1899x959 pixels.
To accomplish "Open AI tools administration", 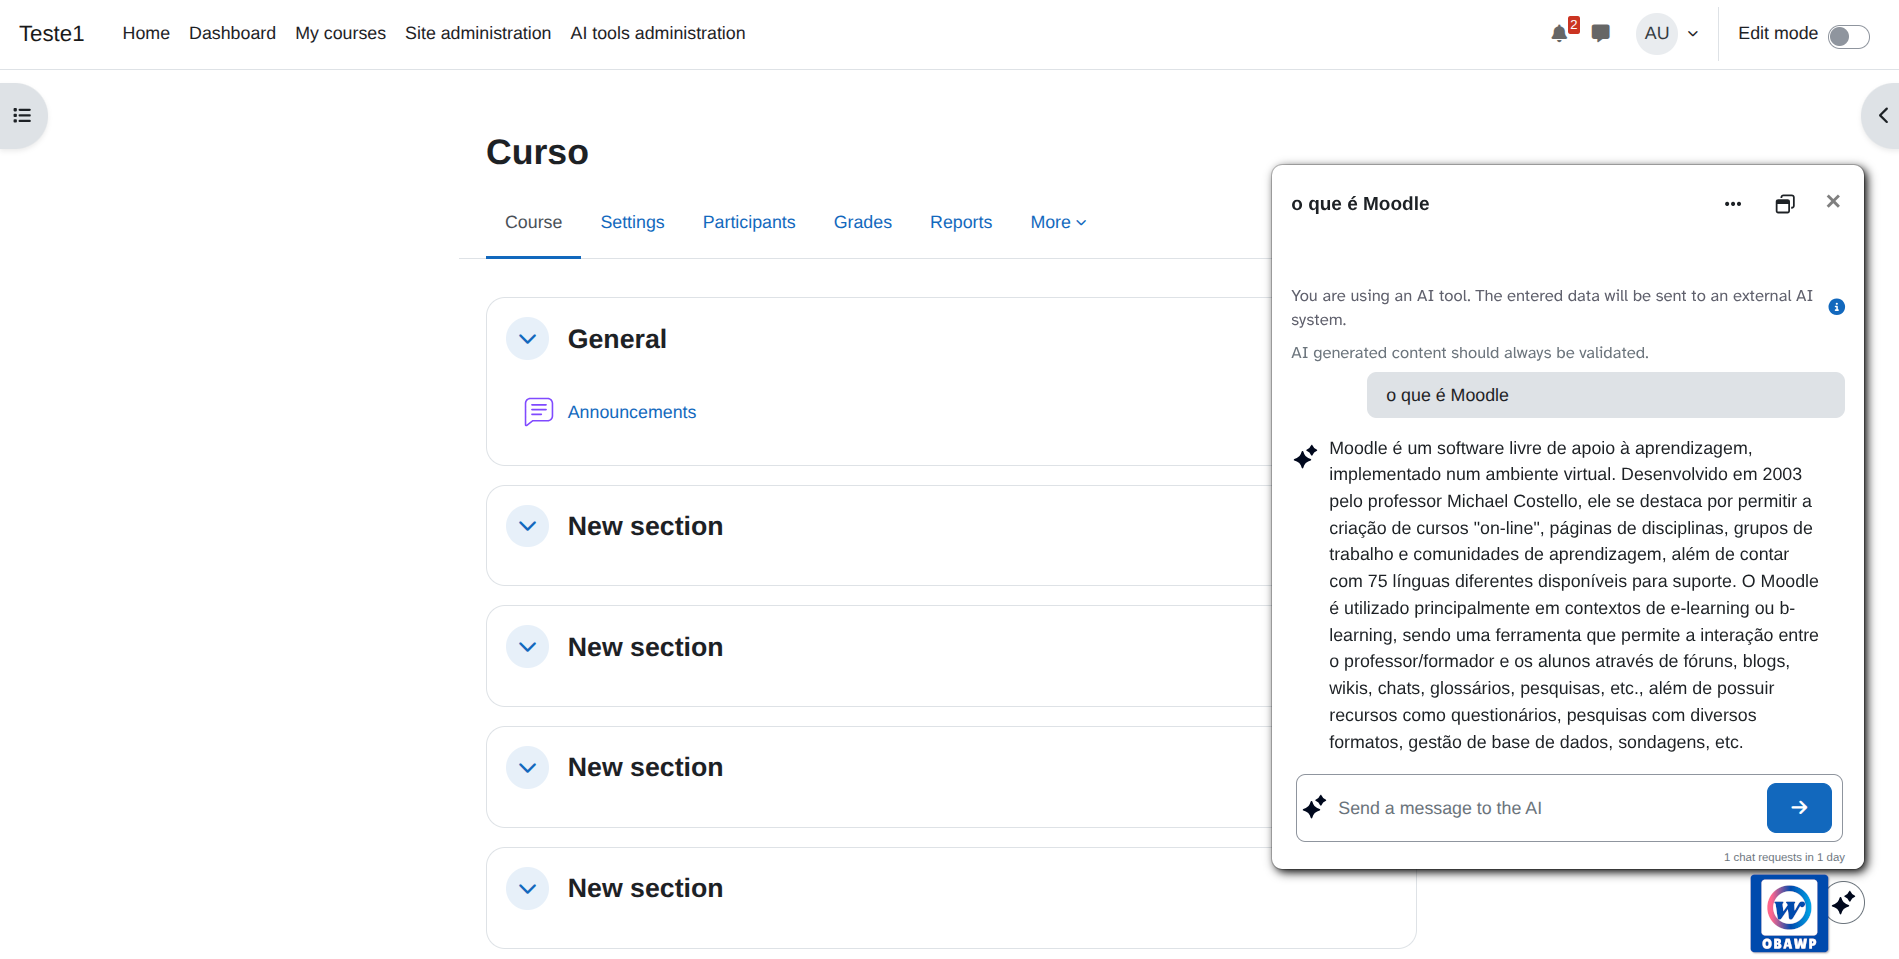I will click(x=658, y=33).
